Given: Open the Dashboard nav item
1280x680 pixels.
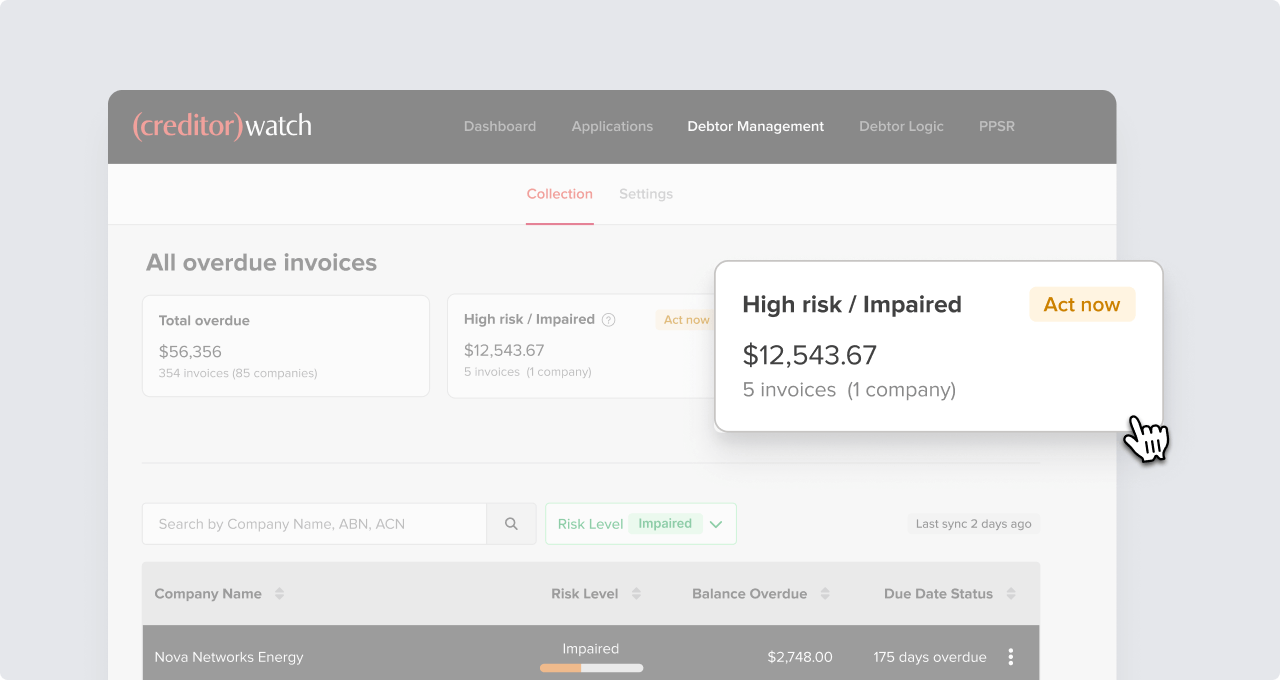Looking at the screenshot, I should tap(500, 127).
